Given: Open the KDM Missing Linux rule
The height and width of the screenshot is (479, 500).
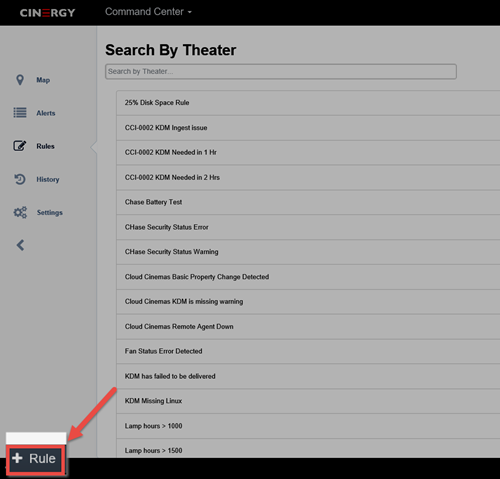Looking at the screenshot, I should pyautogui.click(x=308, y=401).
